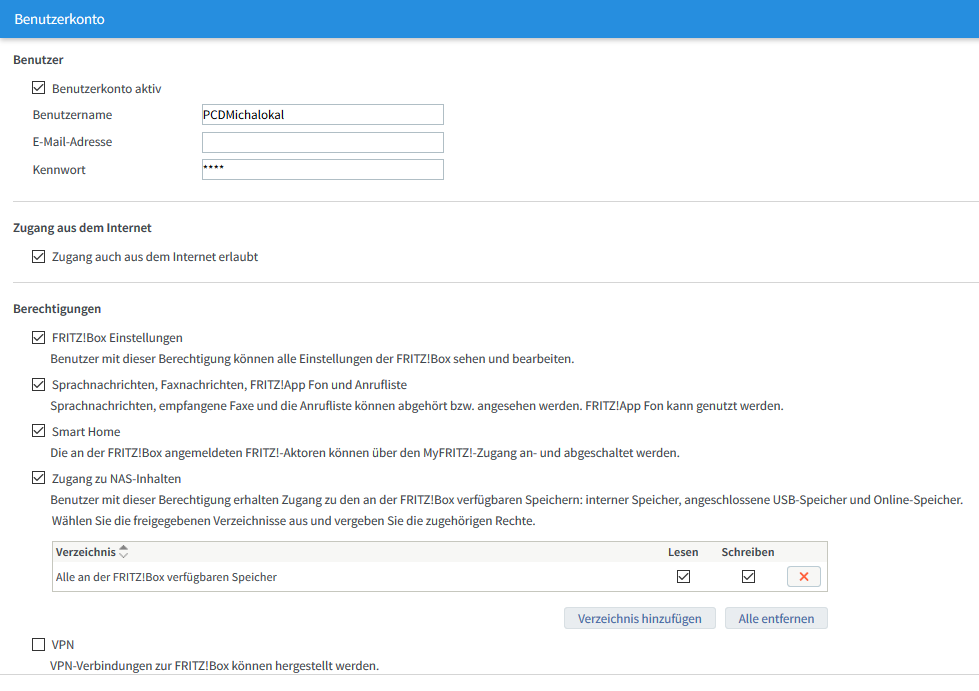Click the Schreiben column header
Screen dimensions: 979x691
pos(747,552)
